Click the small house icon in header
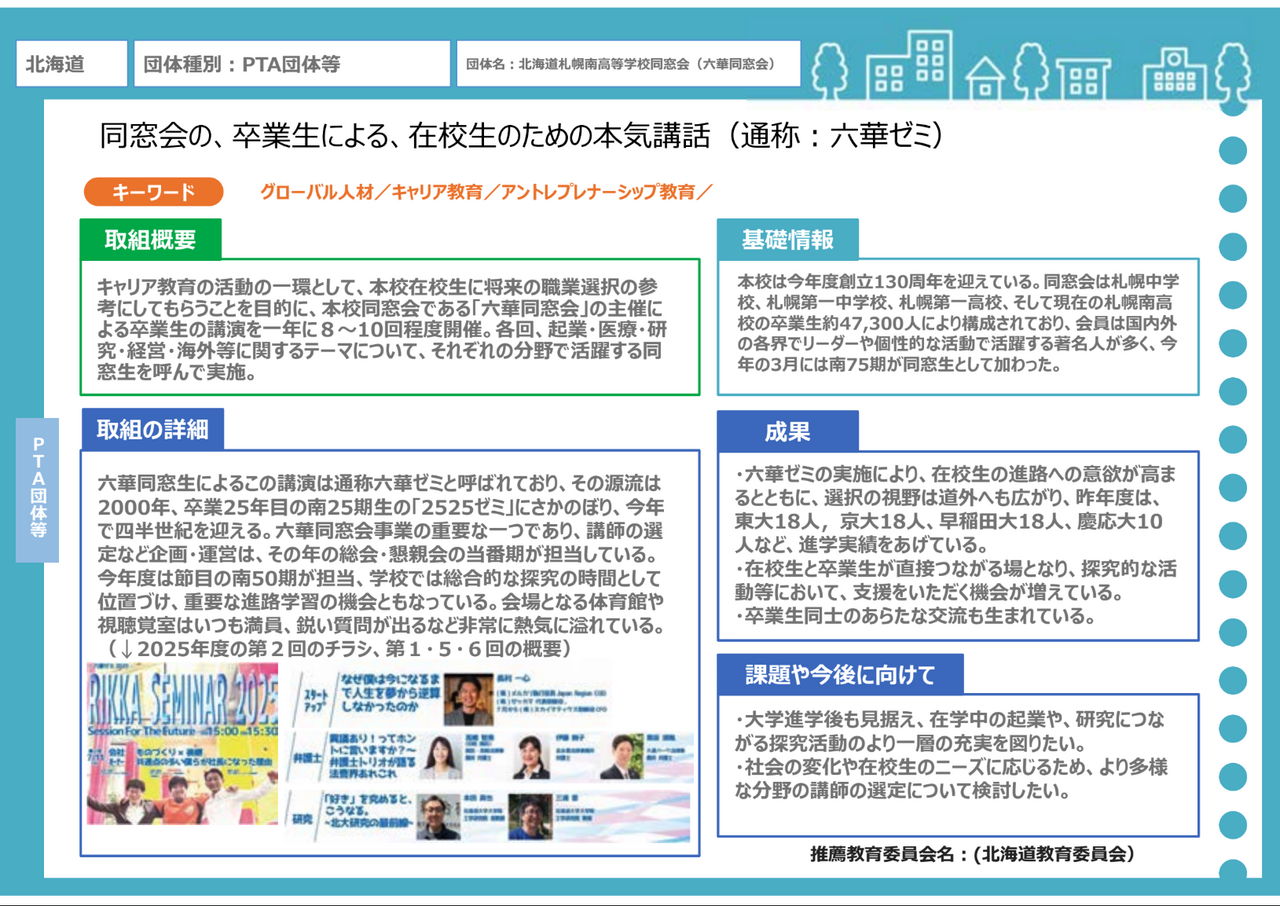Image resolution: width=1280 pixels, height=906 pixels. click(986, 79)
